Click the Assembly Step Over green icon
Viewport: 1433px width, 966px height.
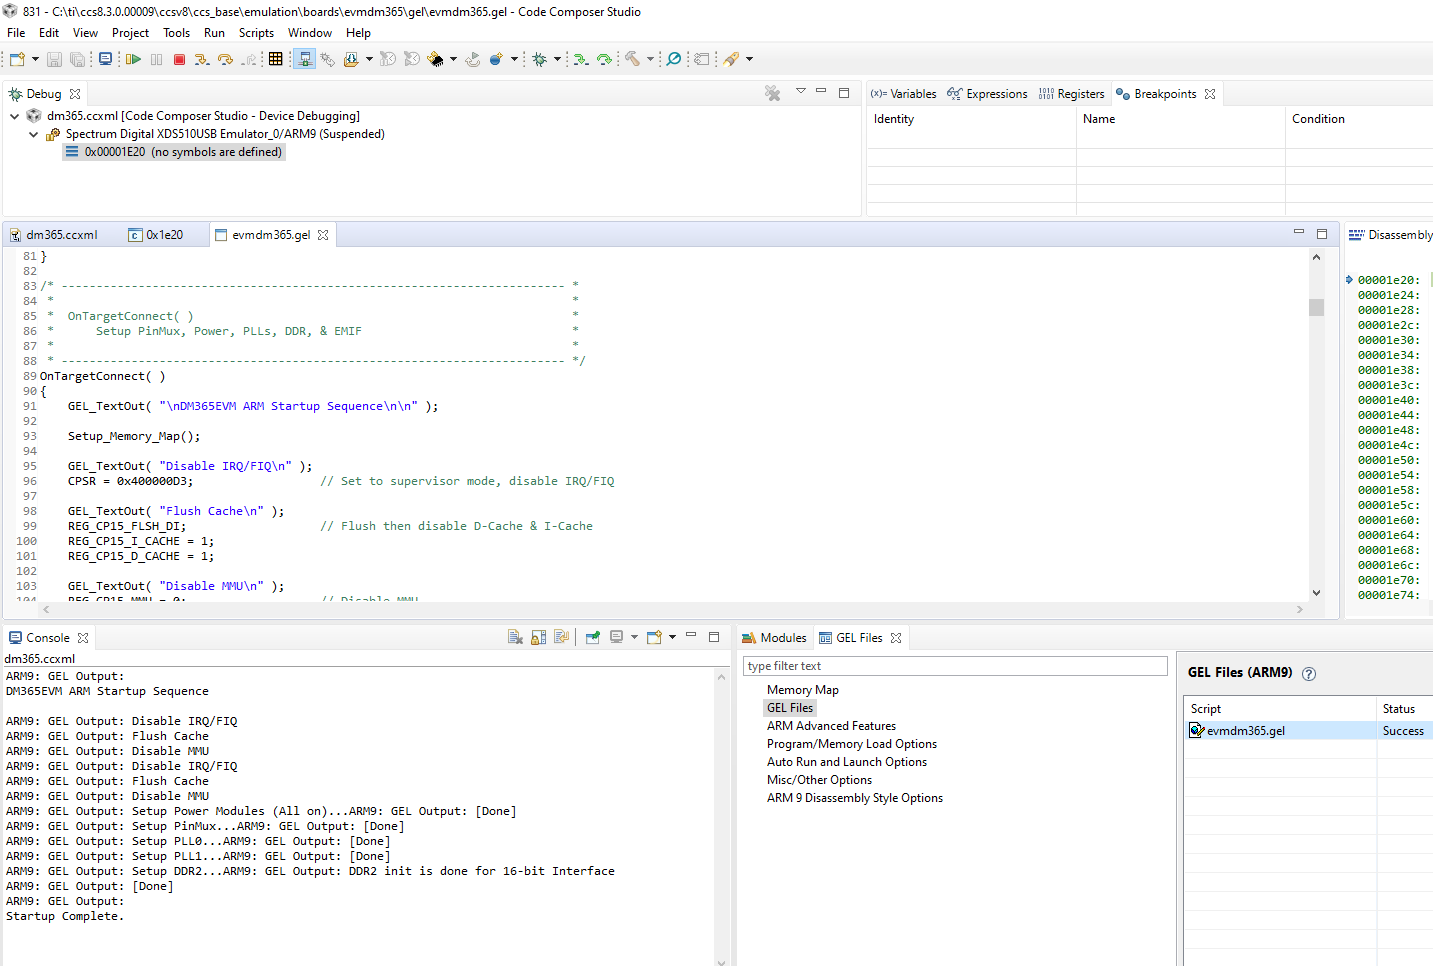click(604, 59)
